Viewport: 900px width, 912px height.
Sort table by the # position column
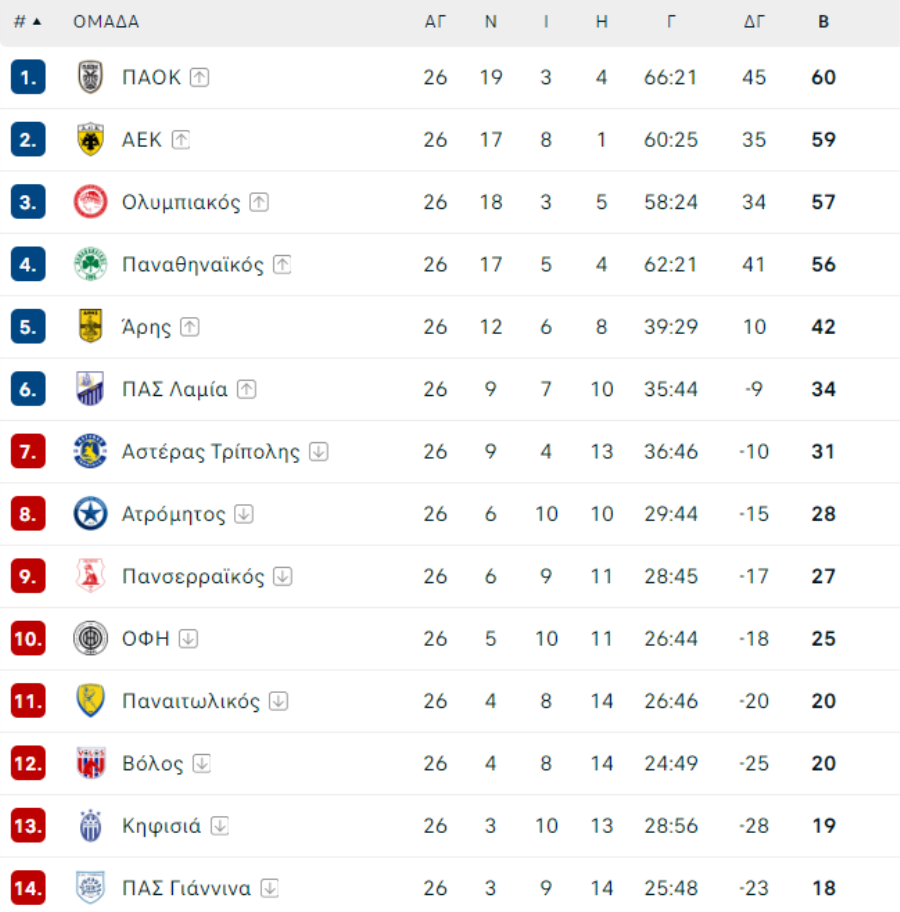[x=27, y=22]
